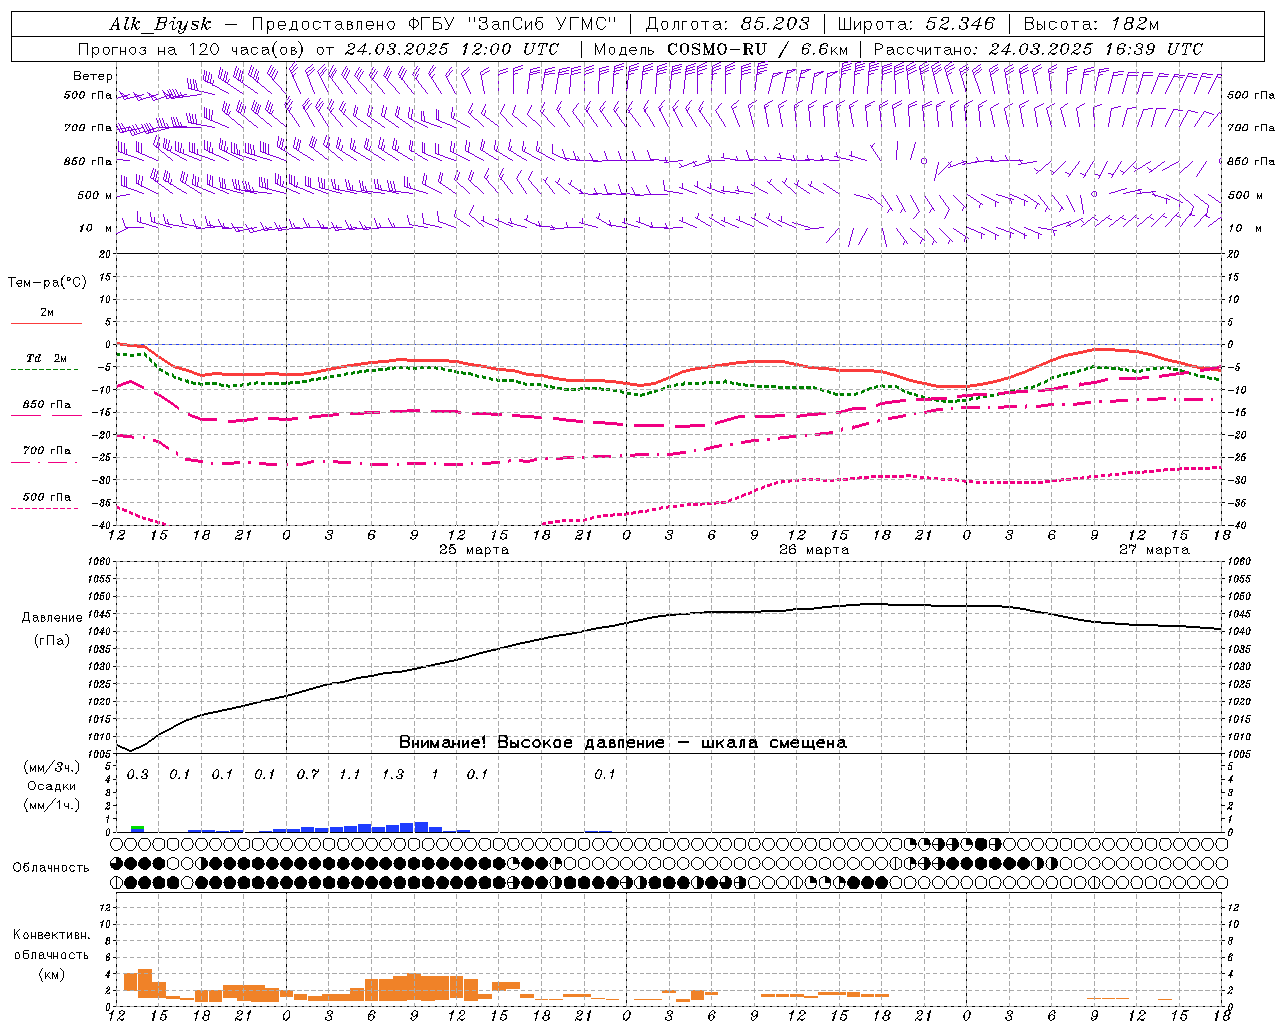Click the 1.3 precipitation total value

pyautogui.click(x=393, y=775)
